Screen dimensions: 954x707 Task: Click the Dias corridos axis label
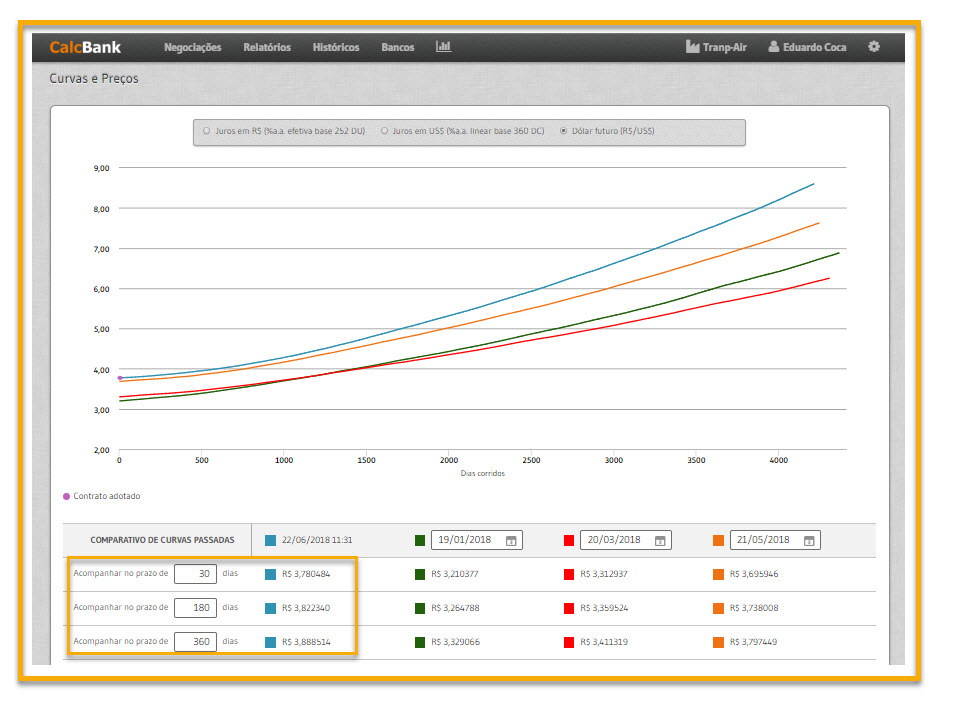tap(482, 473)
